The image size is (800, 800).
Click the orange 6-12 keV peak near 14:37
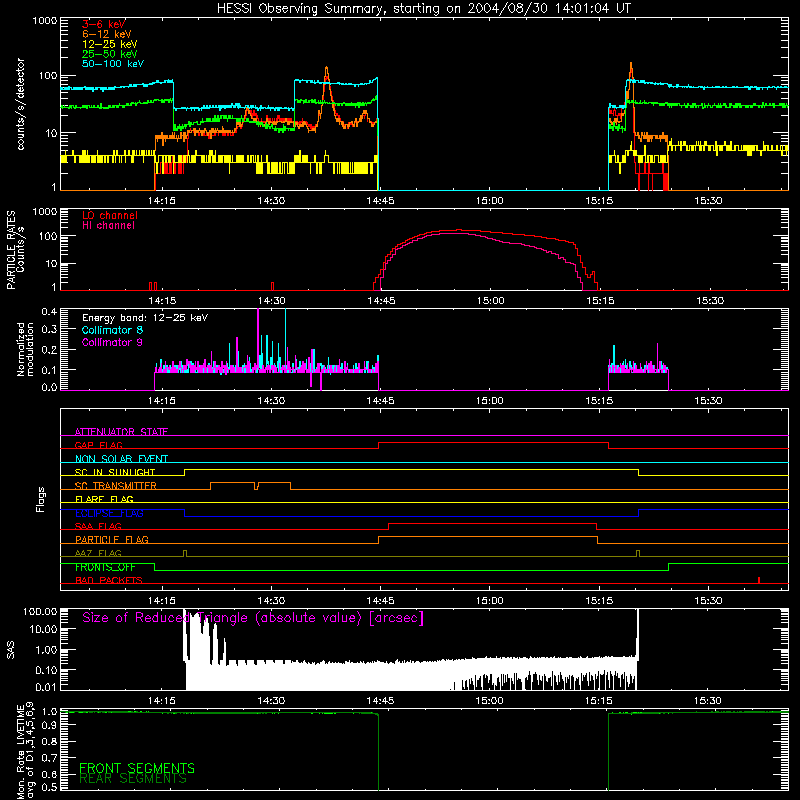tap(326, 71)
